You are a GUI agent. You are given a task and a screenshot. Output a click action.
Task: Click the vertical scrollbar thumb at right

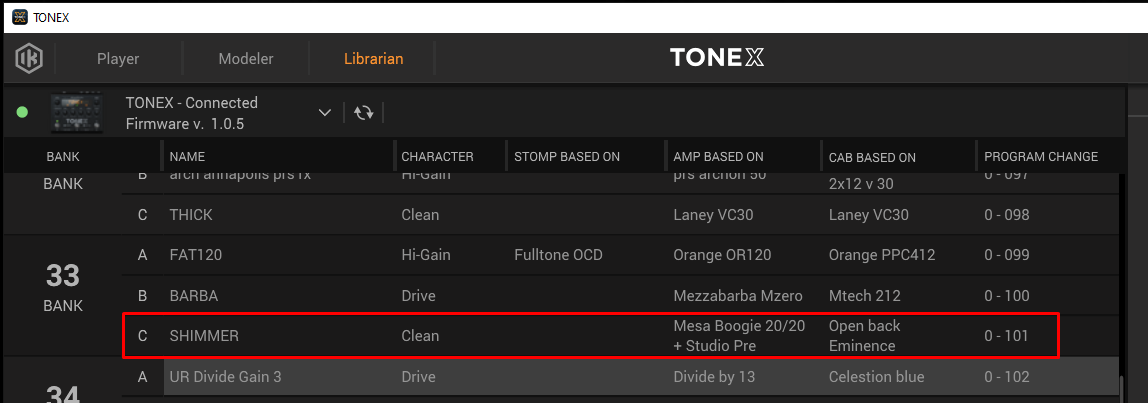click(1122, 386)
